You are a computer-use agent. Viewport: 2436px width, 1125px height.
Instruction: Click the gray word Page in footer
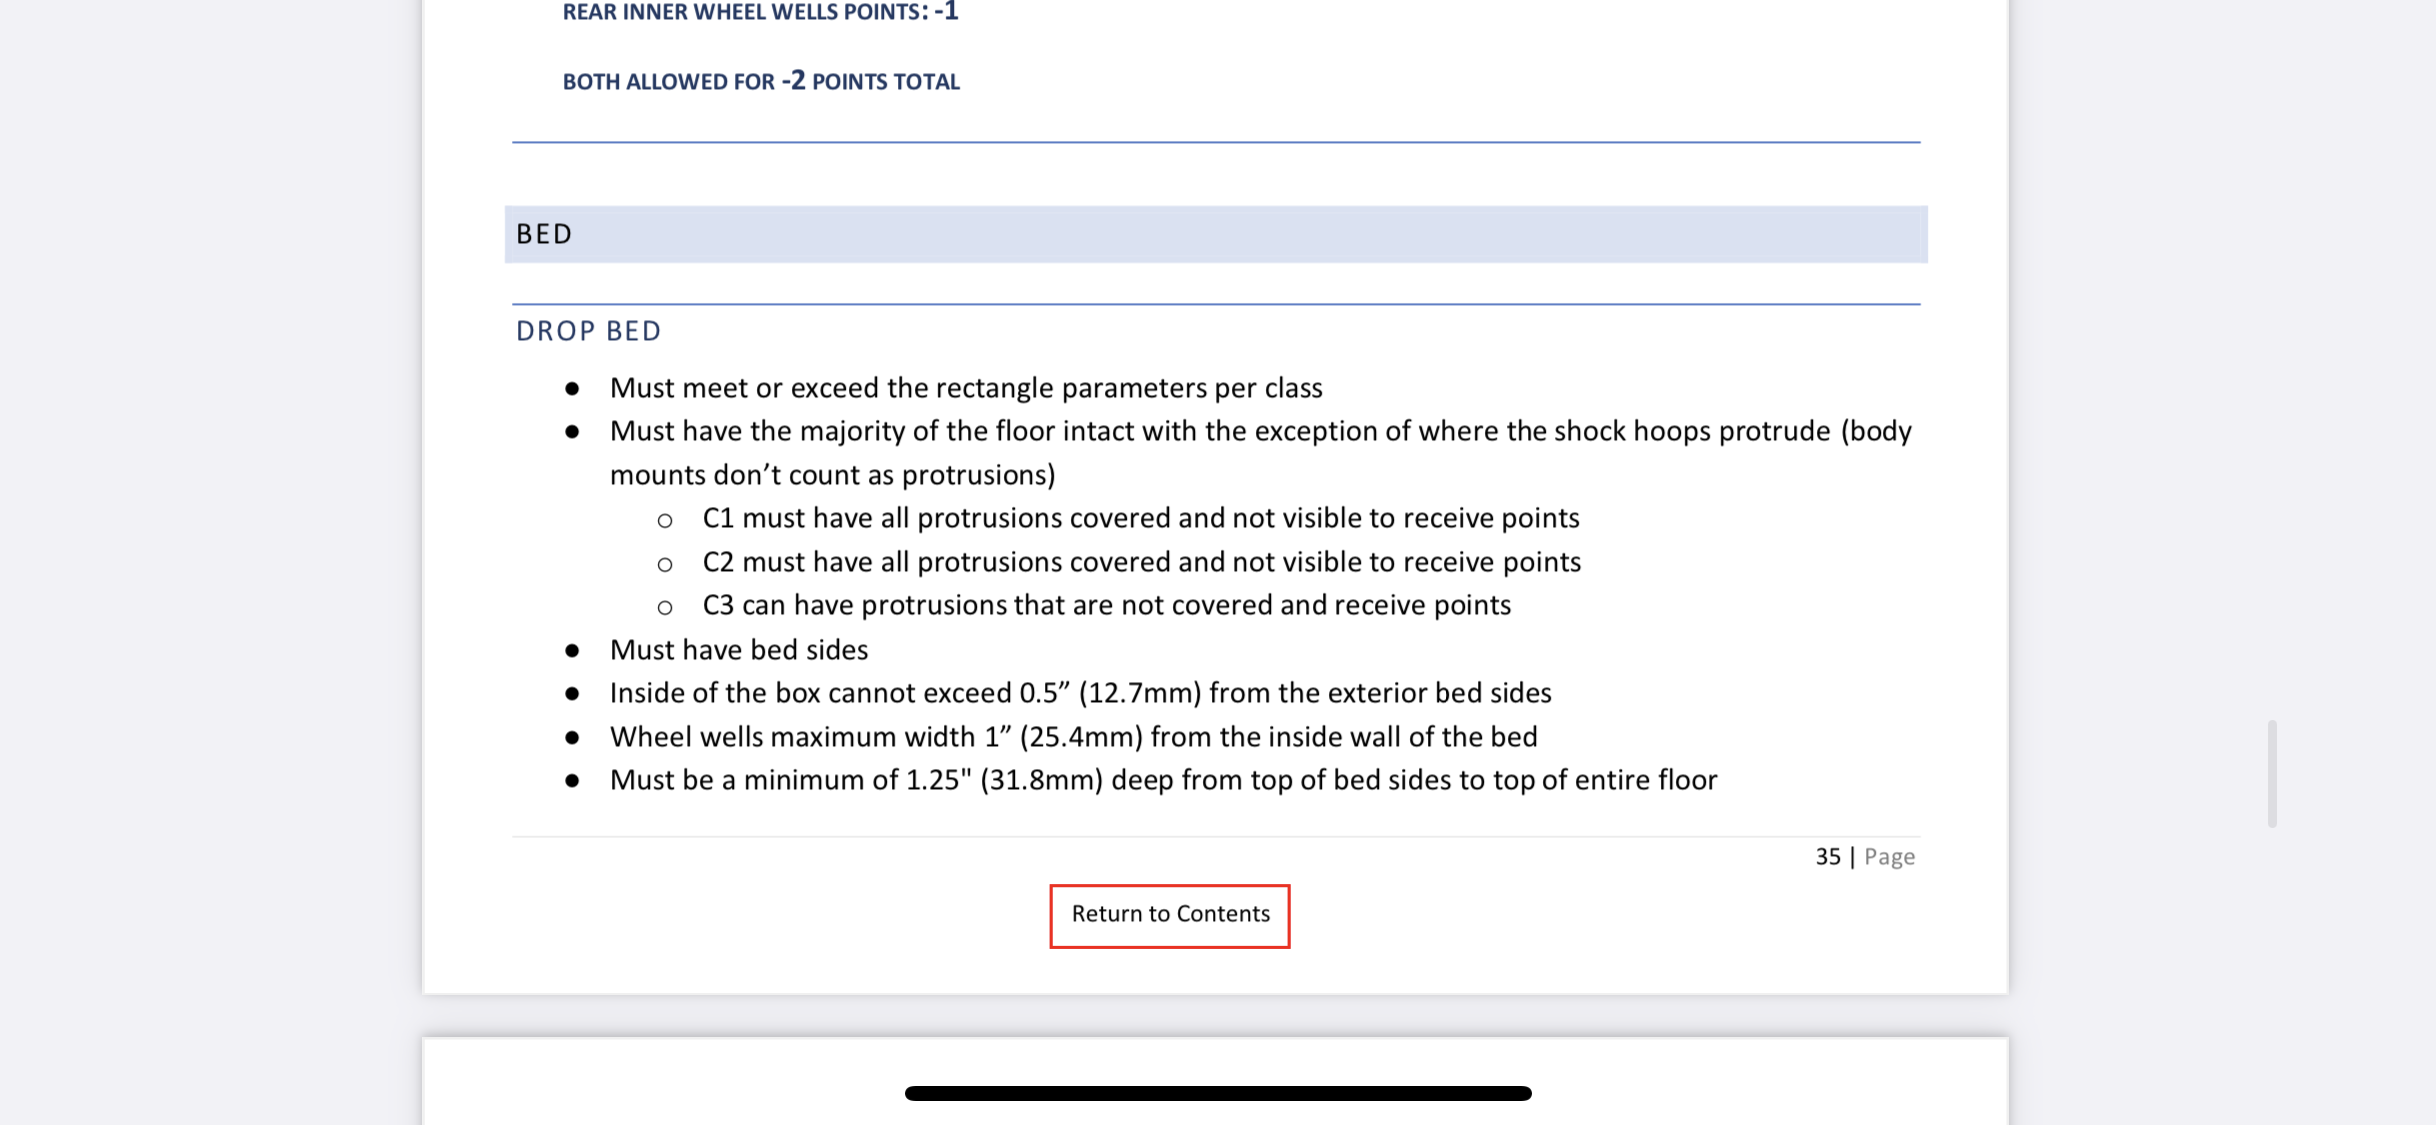pyautogui.click(x=1890, y=857)
